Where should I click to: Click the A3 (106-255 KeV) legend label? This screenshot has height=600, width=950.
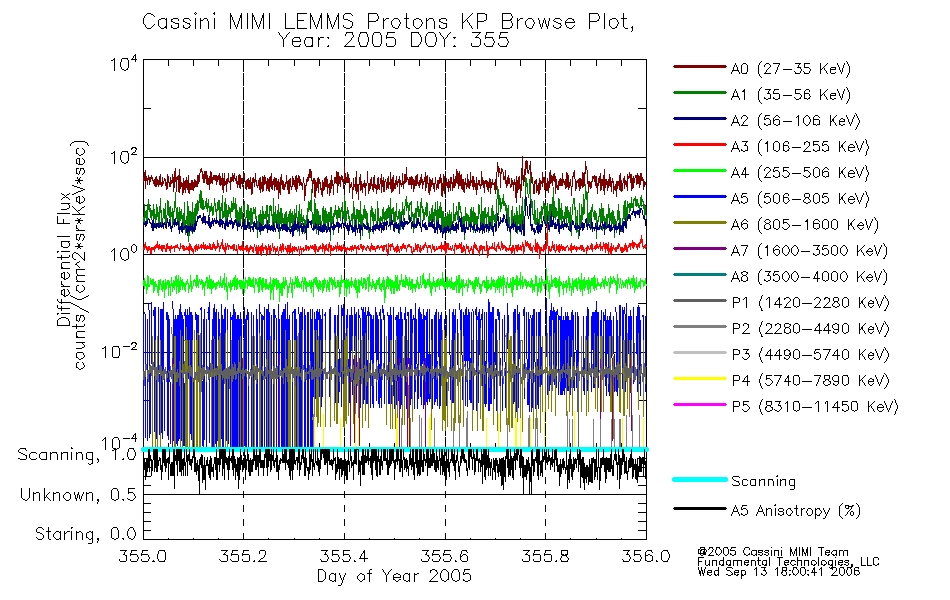click(x=800, y=147)
